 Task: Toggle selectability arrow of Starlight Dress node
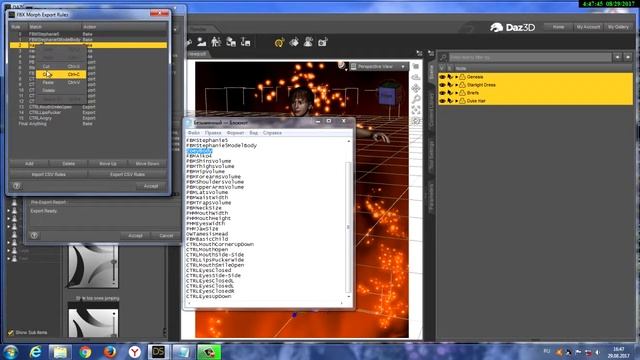point(450,85)
